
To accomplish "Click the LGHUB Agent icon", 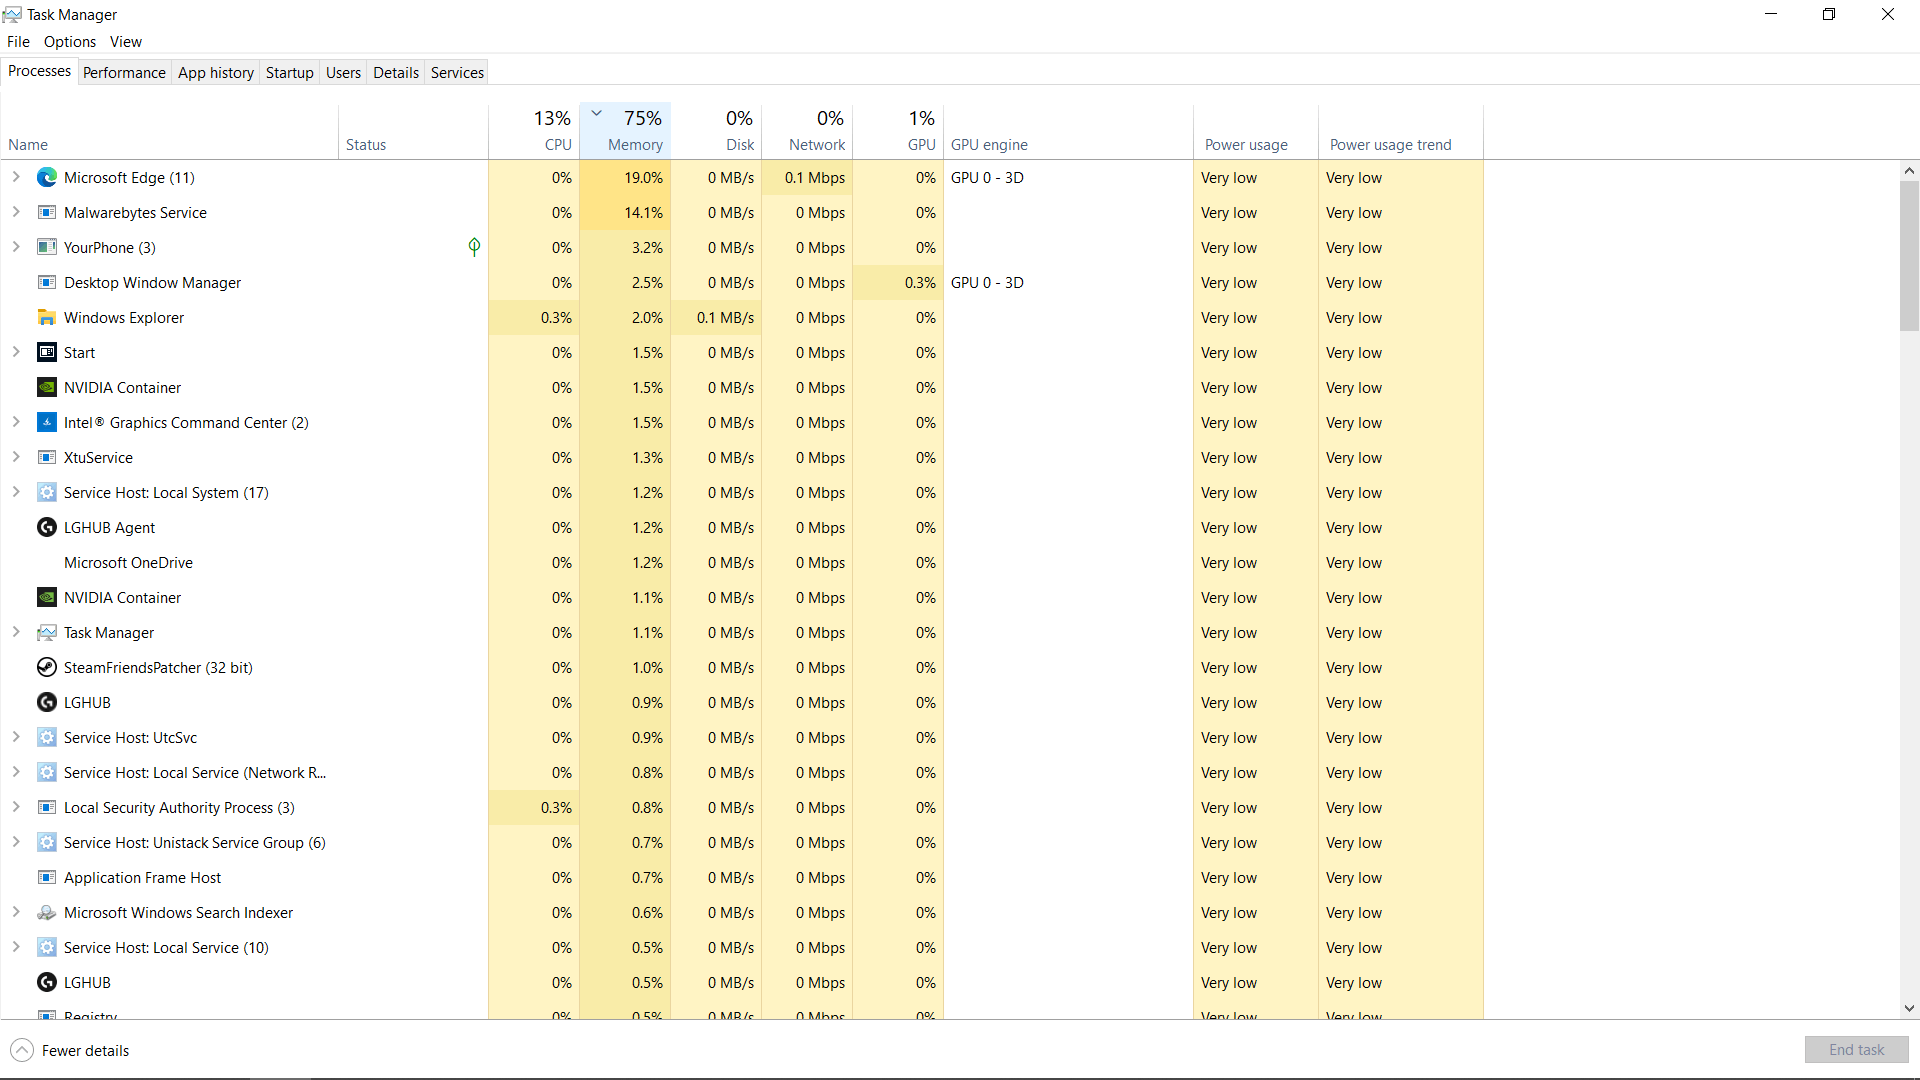I will (x=47, y=528).
